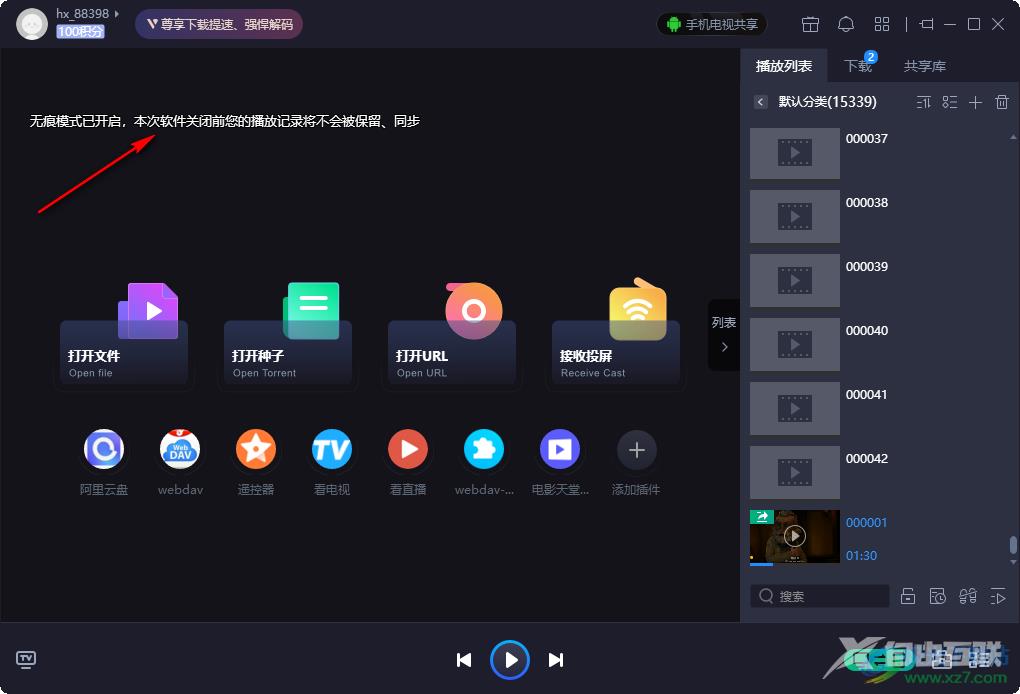
Task: Open the four-square apps grid icon
Action: coord(882,24)
